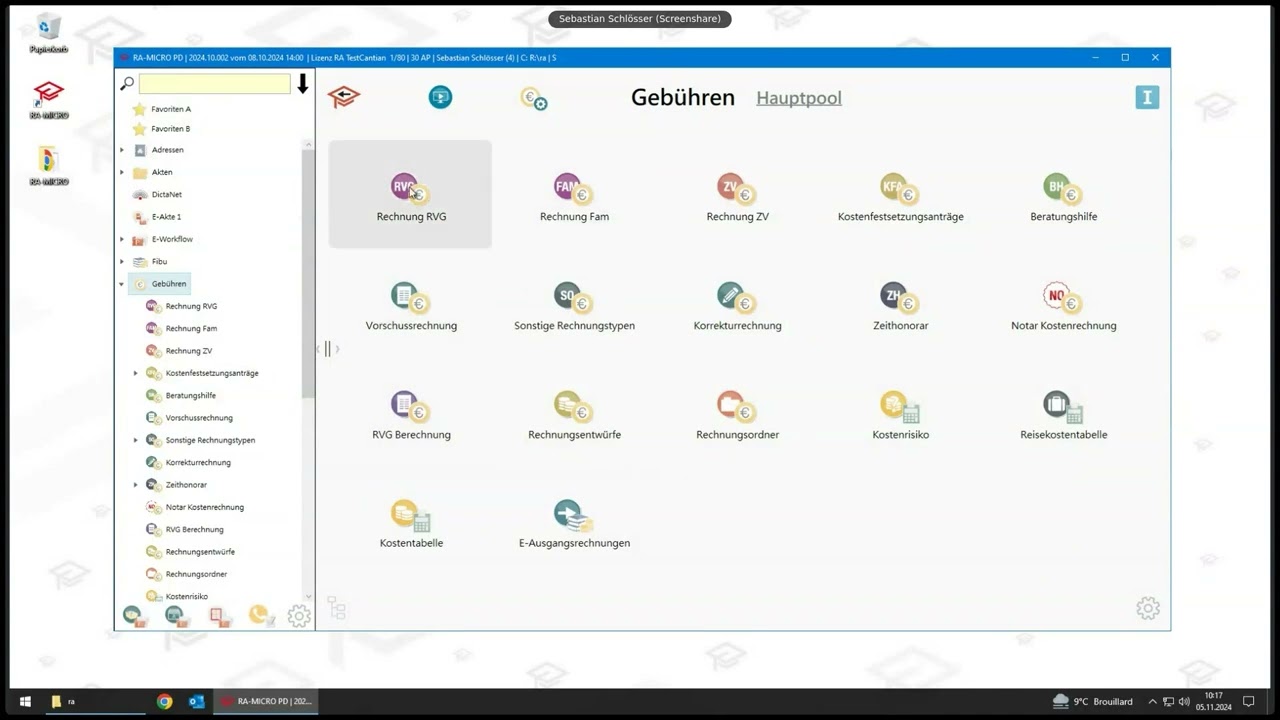Open Sonstige Rechnungstypen tile
Screen dimensions: 1280x720
pyautogui.click(x=574, y=305)
